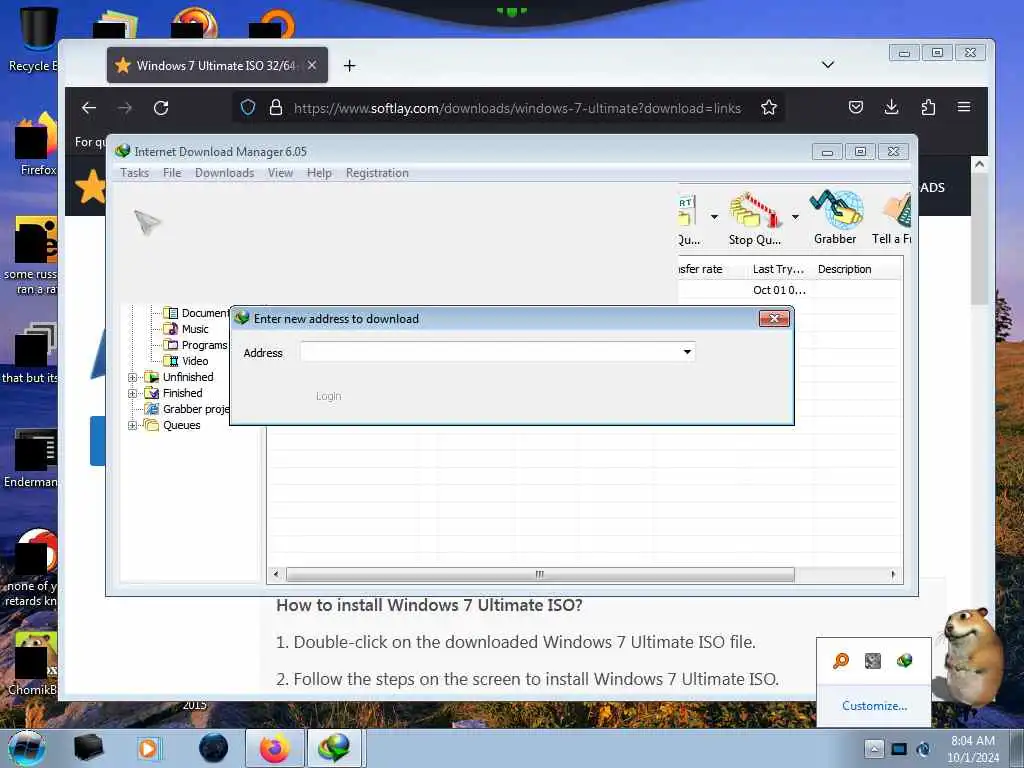Select the Music category
The image size is (1024, 768).
click(186, 329)
